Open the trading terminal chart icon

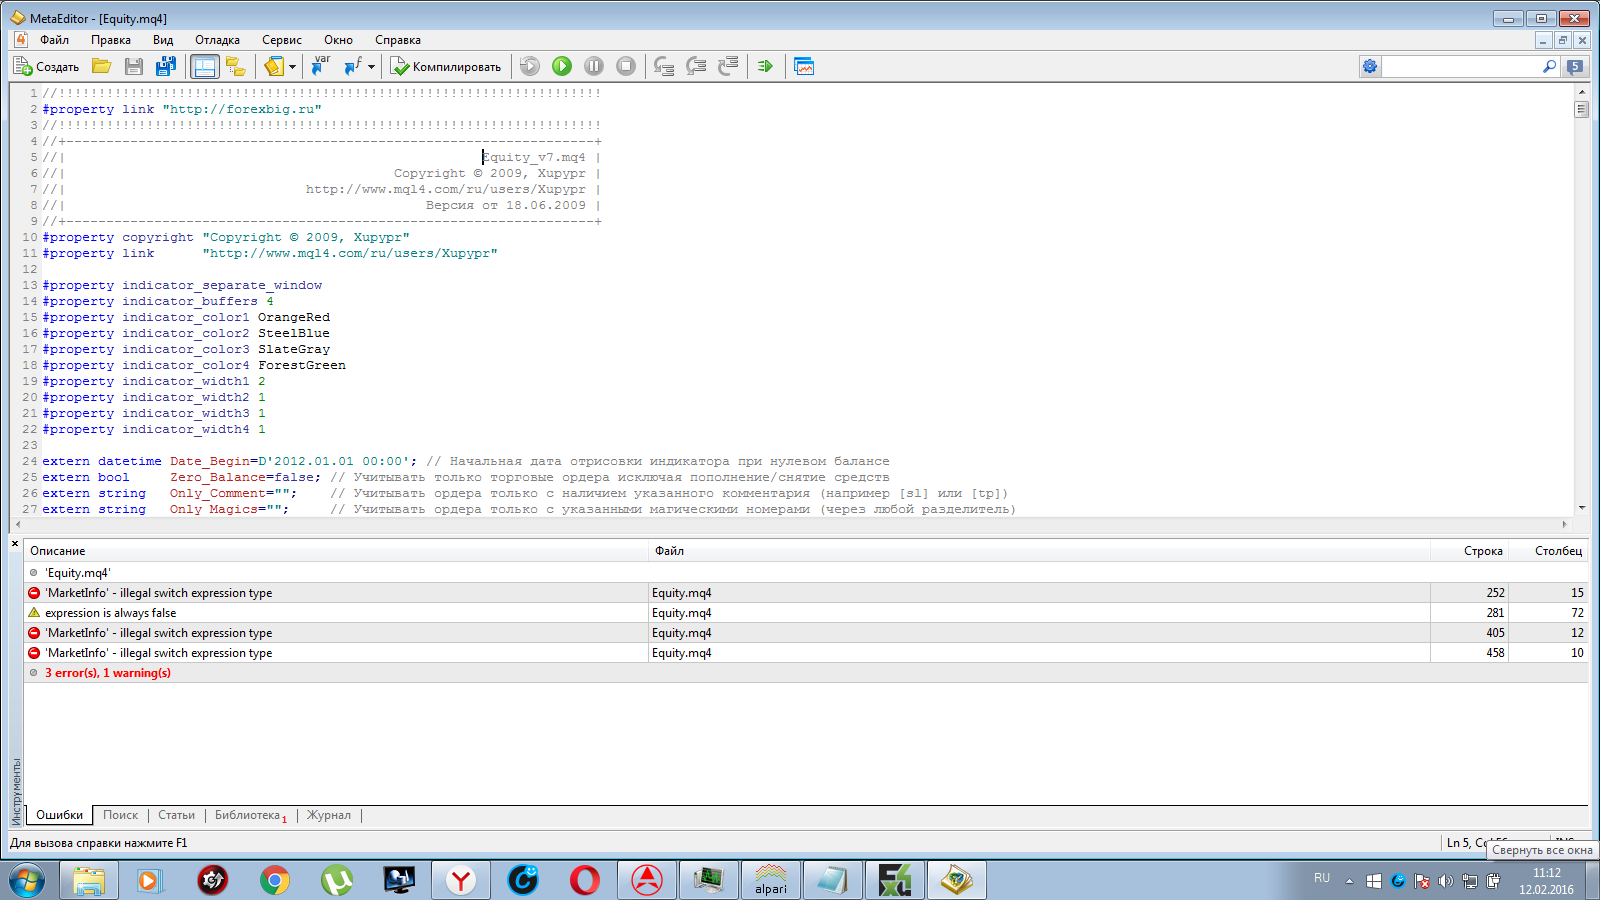coord(804,67)
